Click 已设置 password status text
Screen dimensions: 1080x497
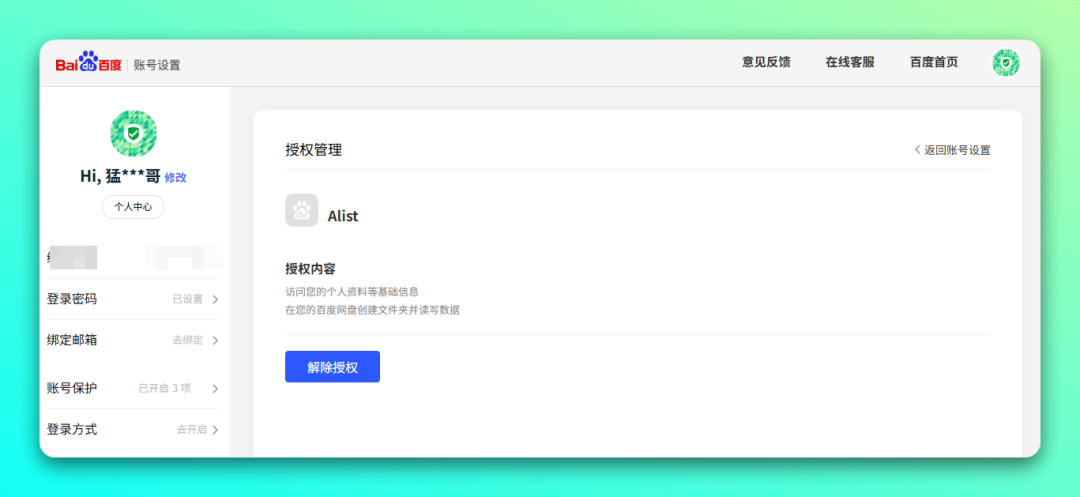point(187,299)
